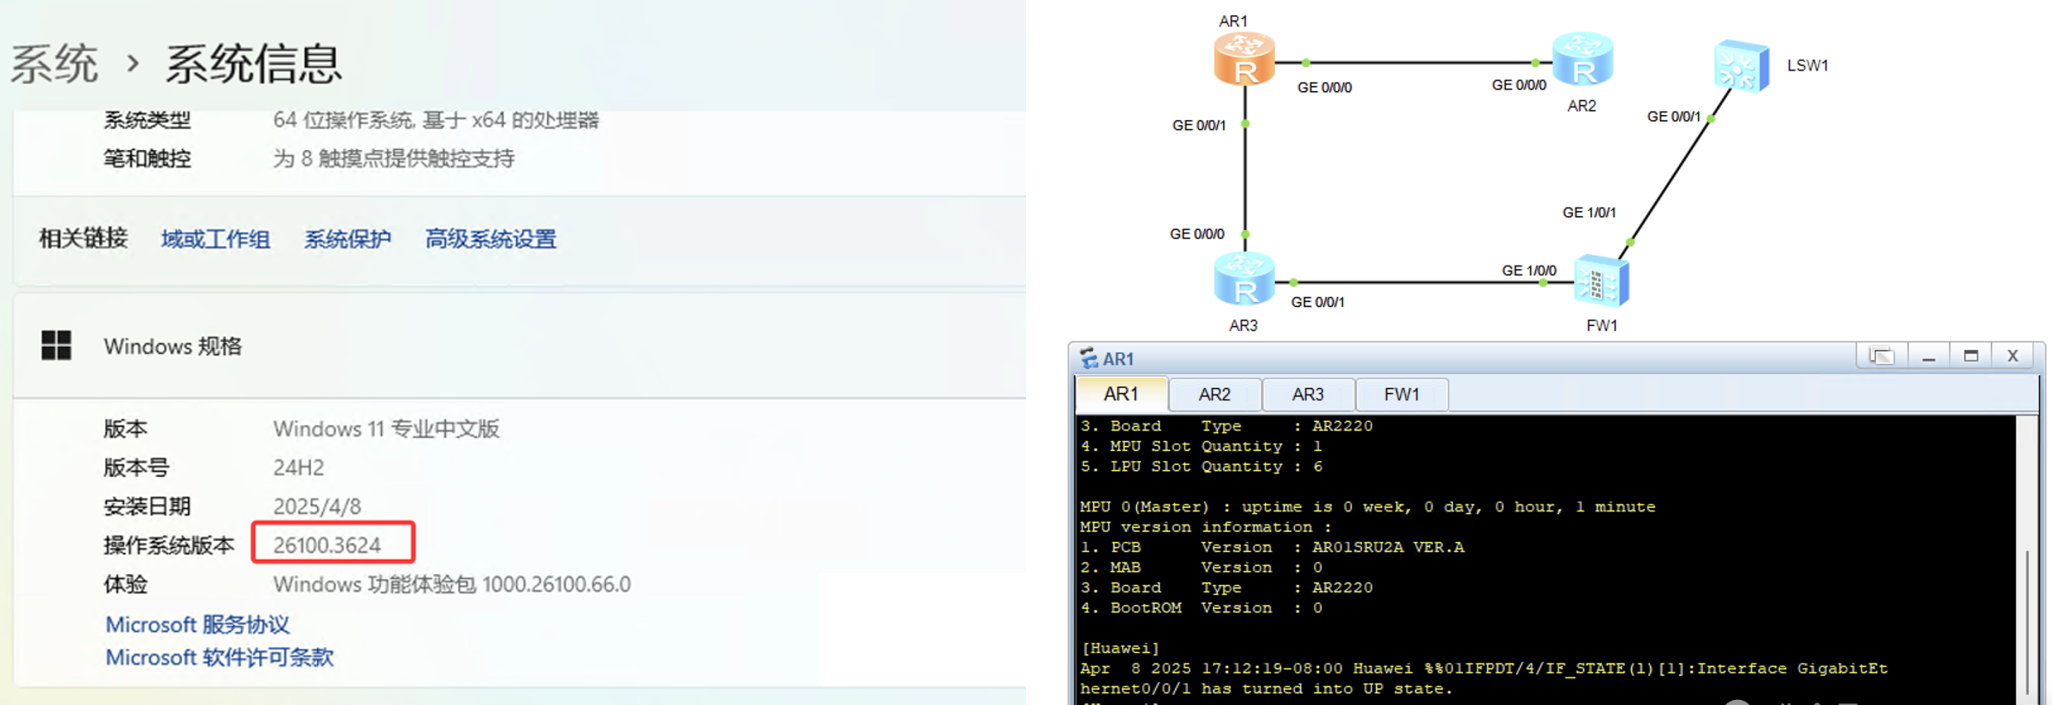Collapse the Windows 规格 section header
This screenshot has width=2052, height=705.
[519, 346]
